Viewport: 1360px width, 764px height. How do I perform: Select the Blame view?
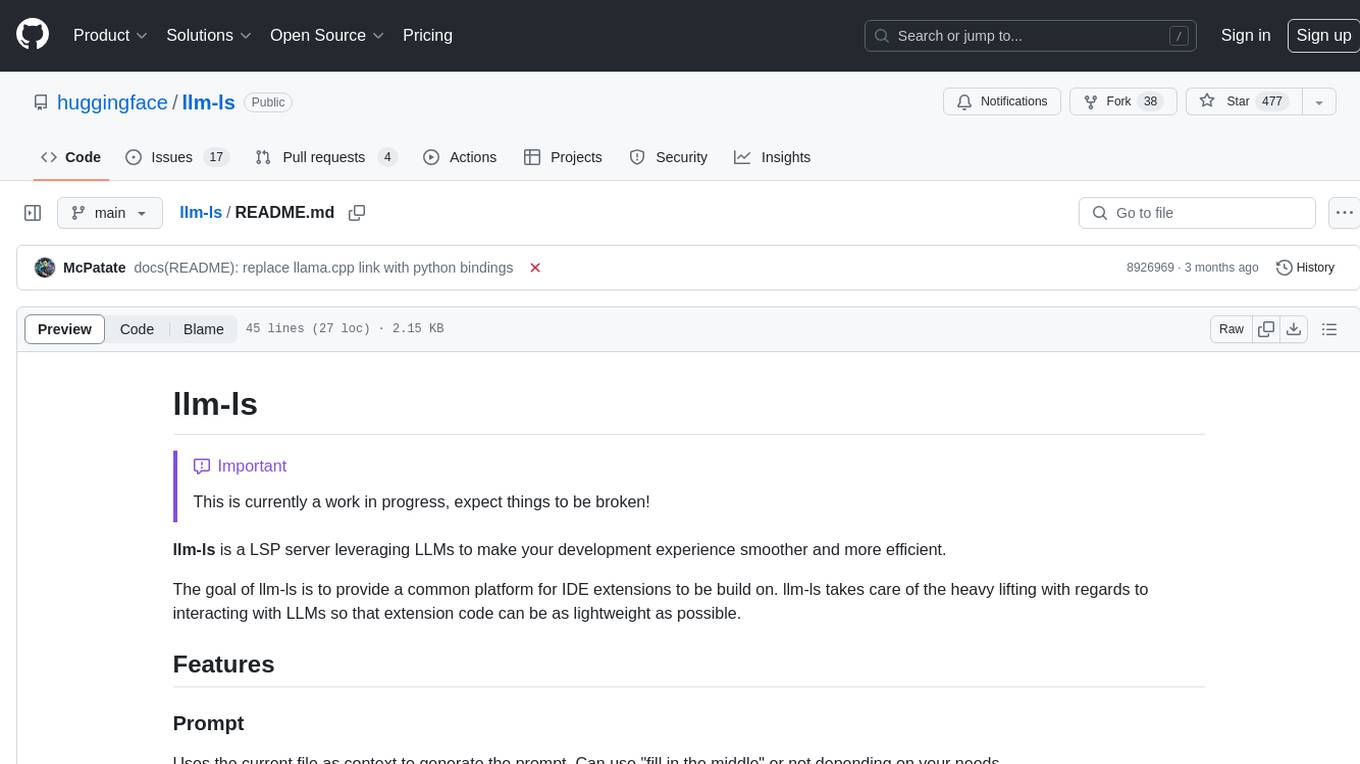pos(203,329)
